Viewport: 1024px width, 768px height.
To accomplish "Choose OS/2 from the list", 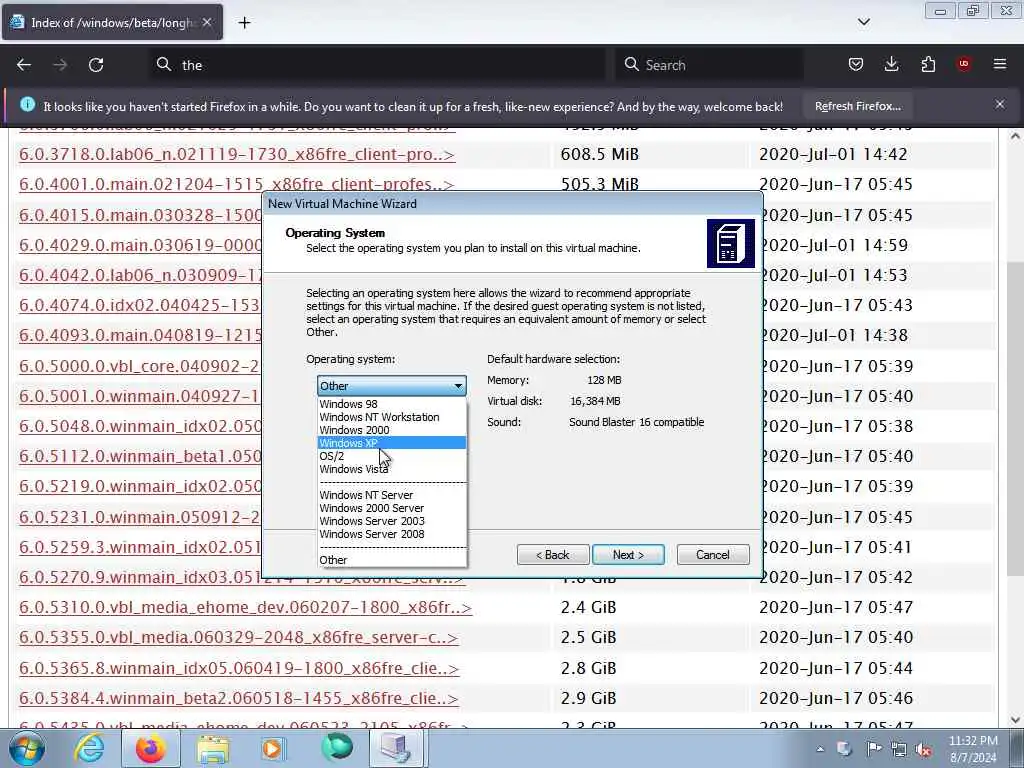I will pos(392,456).
